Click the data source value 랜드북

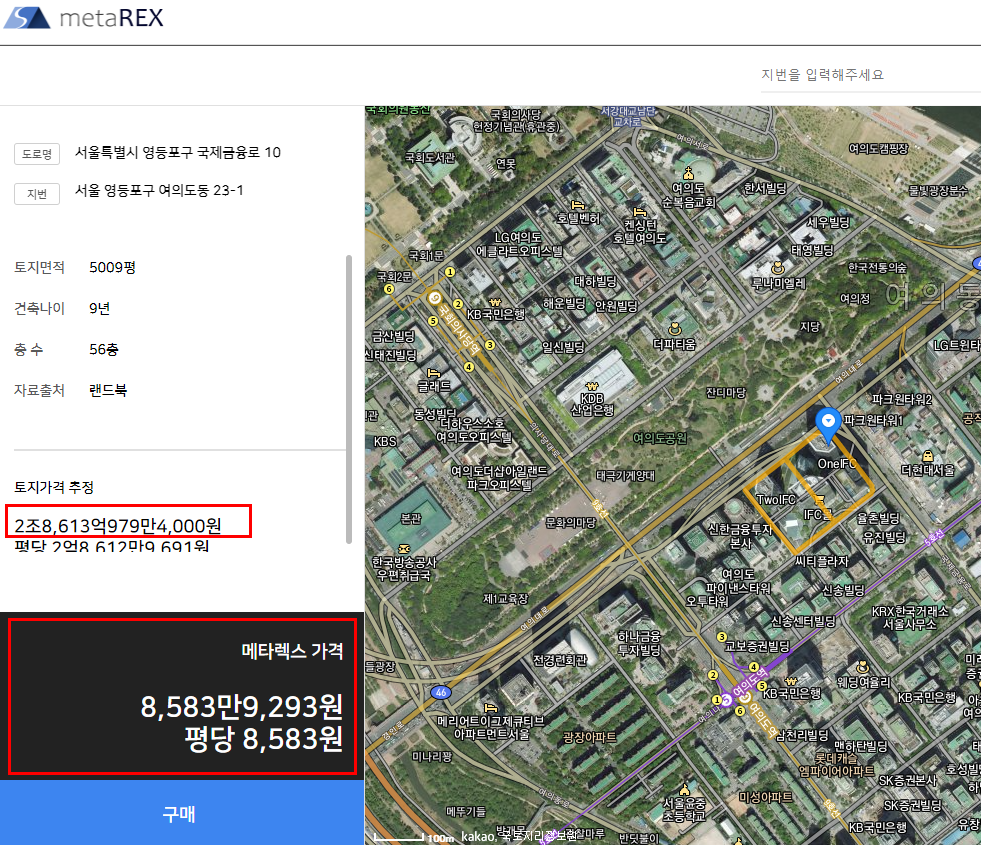(x=108, y=391)
